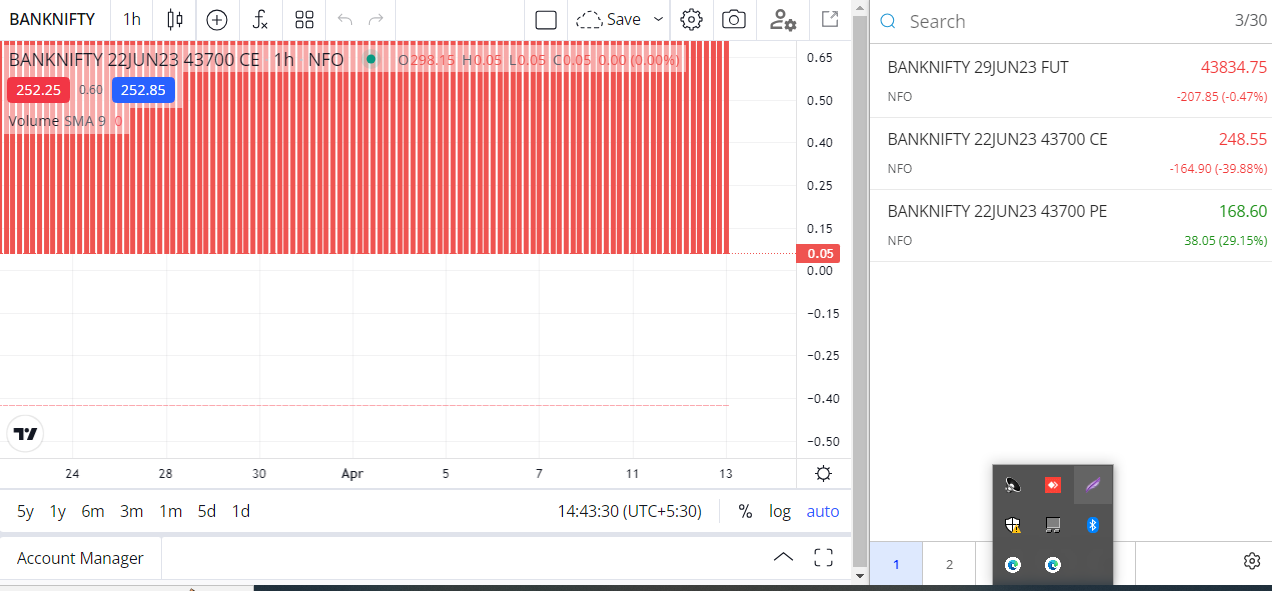1272x591 pixels.
Task: Select BANKNIFTY 22JUN23 43700 PE in watchlist
Action: tap(1071, 226)
